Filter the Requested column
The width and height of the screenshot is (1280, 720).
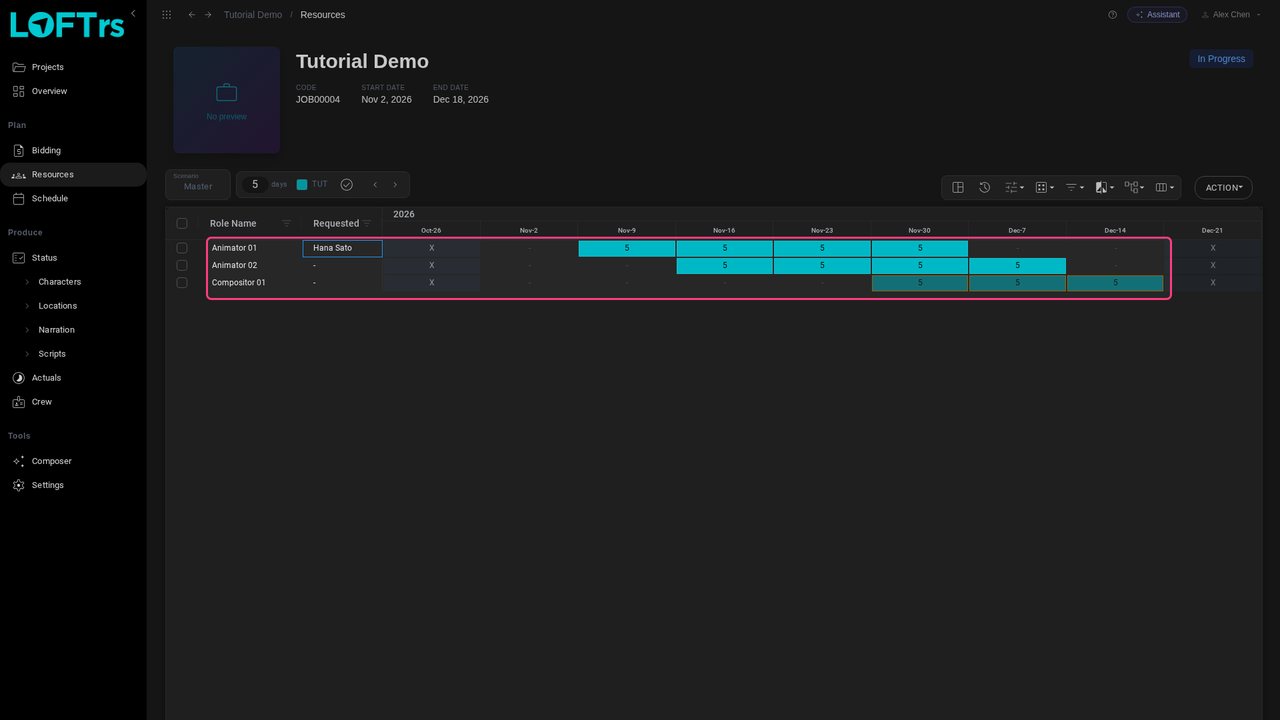(367, 223)
